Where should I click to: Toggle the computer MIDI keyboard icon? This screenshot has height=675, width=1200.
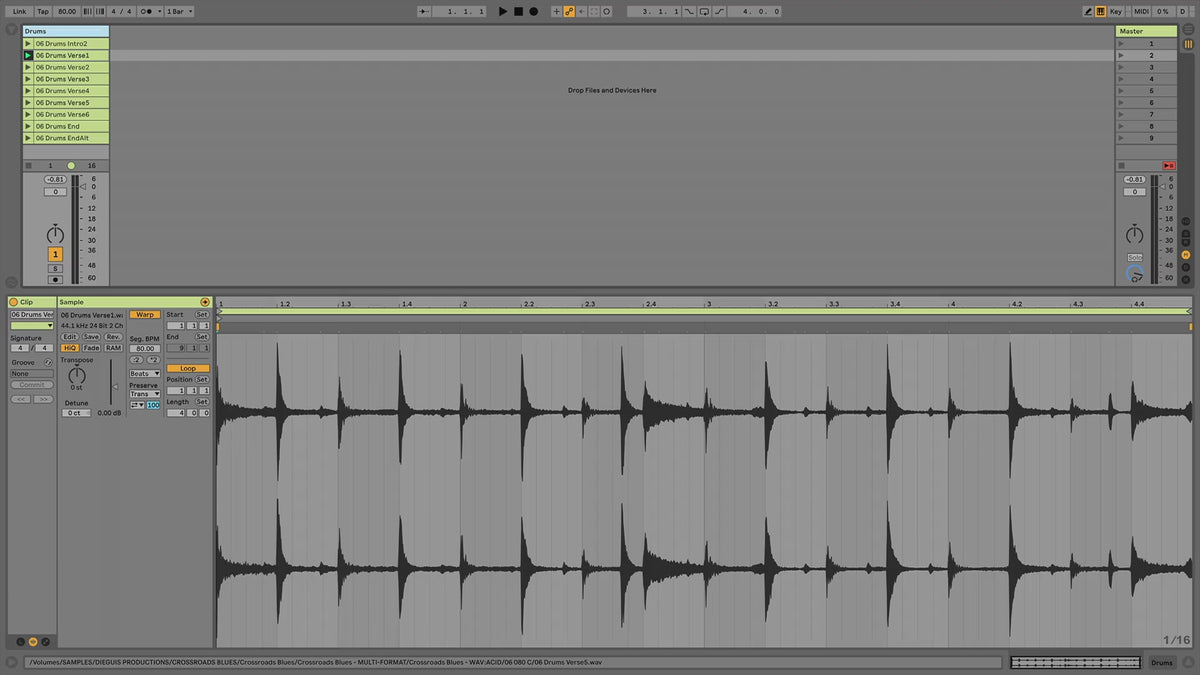1101,11
